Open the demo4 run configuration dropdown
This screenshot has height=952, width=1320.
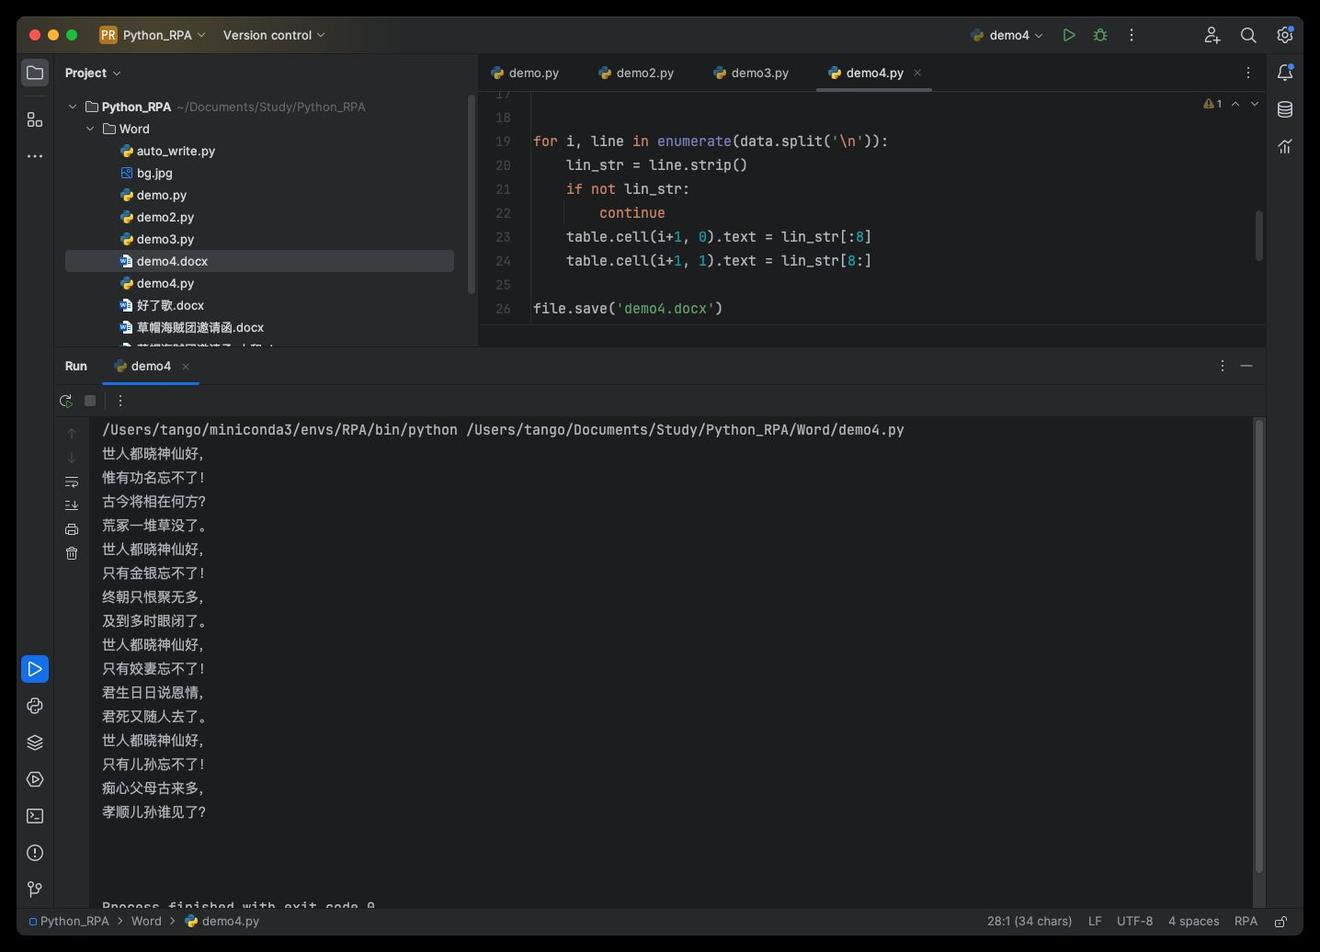coord(1007,35)
